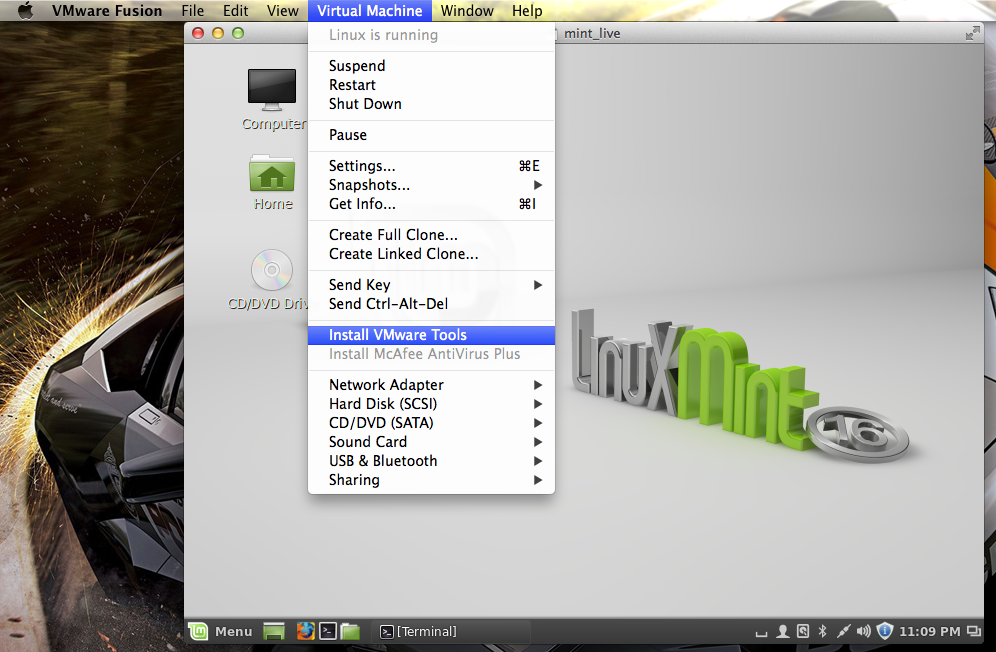Screen dimensions: 996x652
Task: Click the Terminal window button in taskbar
Action: tap(419, 631)
